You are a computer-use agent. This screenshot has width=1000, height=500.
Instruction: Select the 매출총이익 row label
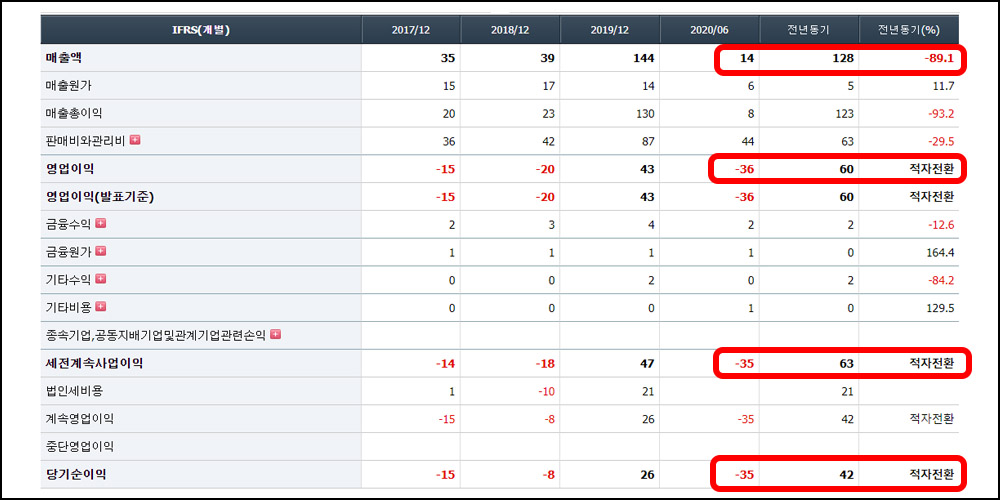click(74, 114)
